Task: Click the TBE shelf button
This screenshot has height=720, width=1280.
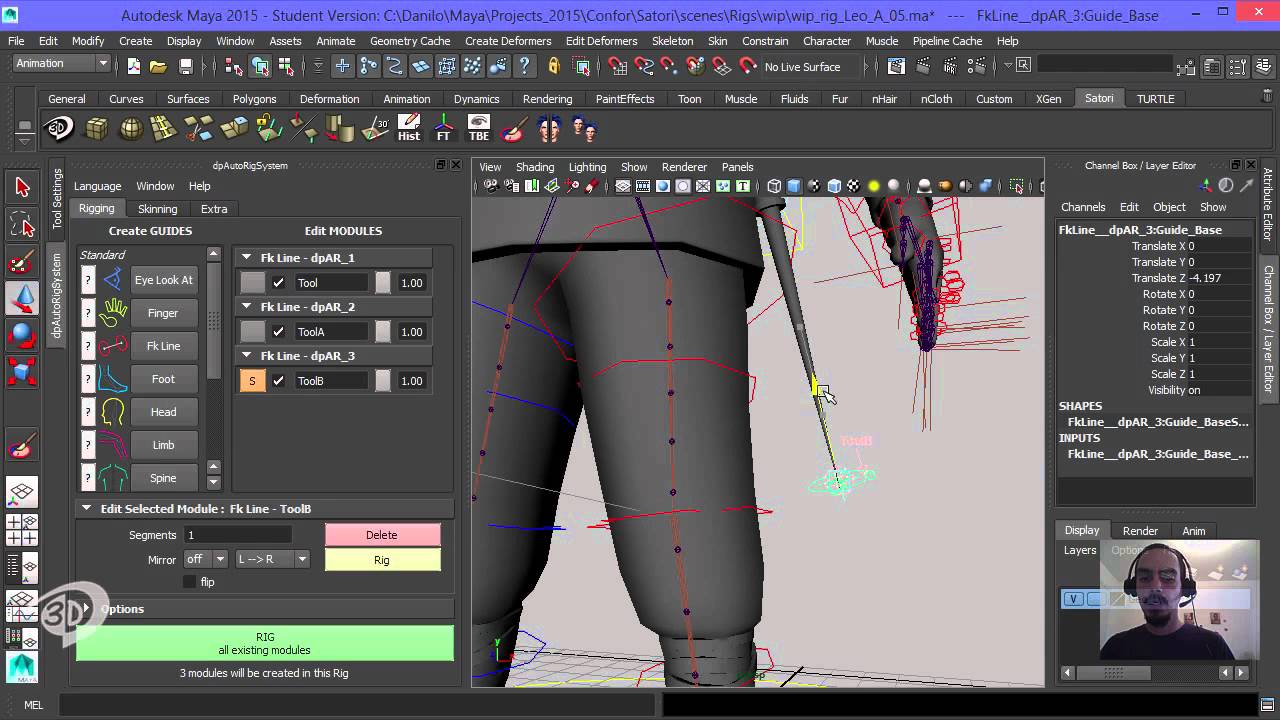Action: click(x=479, y=128)
